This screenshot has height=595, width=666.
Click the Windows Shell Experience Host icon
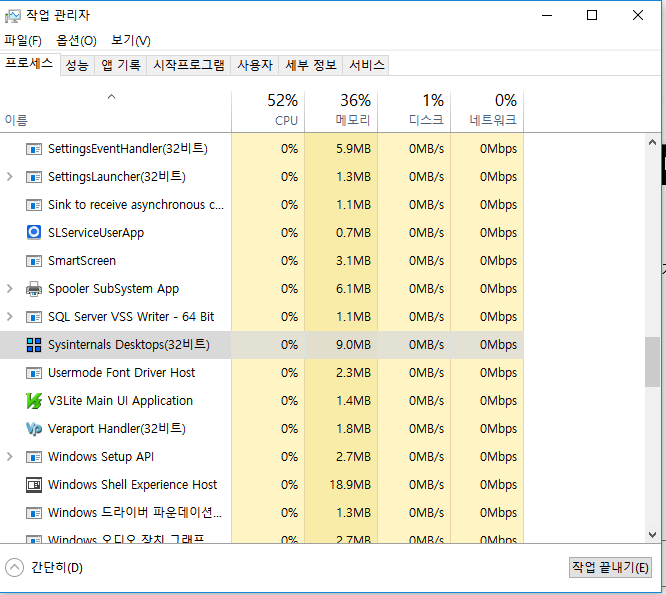point(33,485)
